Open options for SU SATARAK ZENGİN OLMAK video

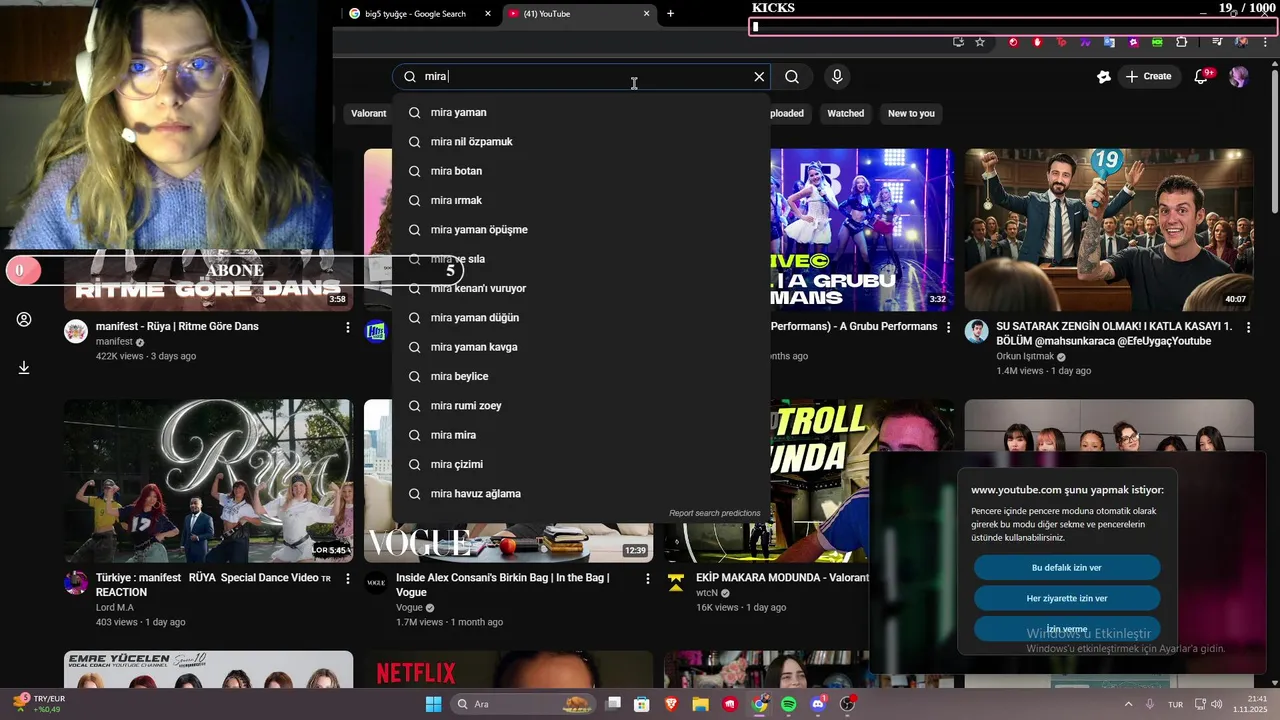point(1248,328)
